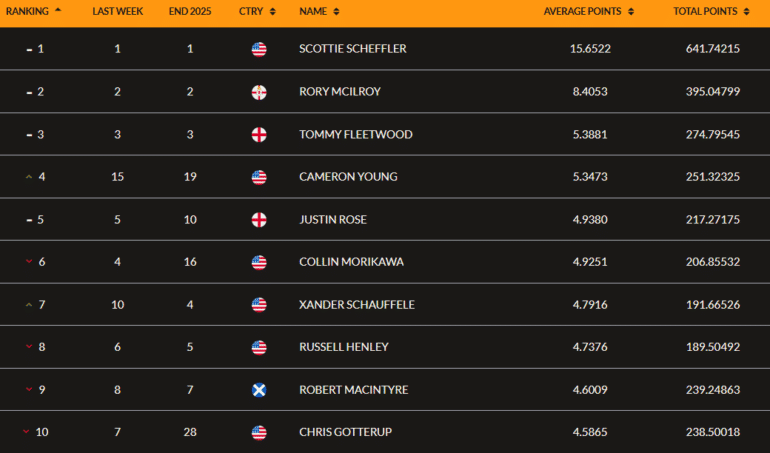The width and height of the screenshot is (770, 453).
Task: Click the End 2025 column header
Action: (189, 12)
